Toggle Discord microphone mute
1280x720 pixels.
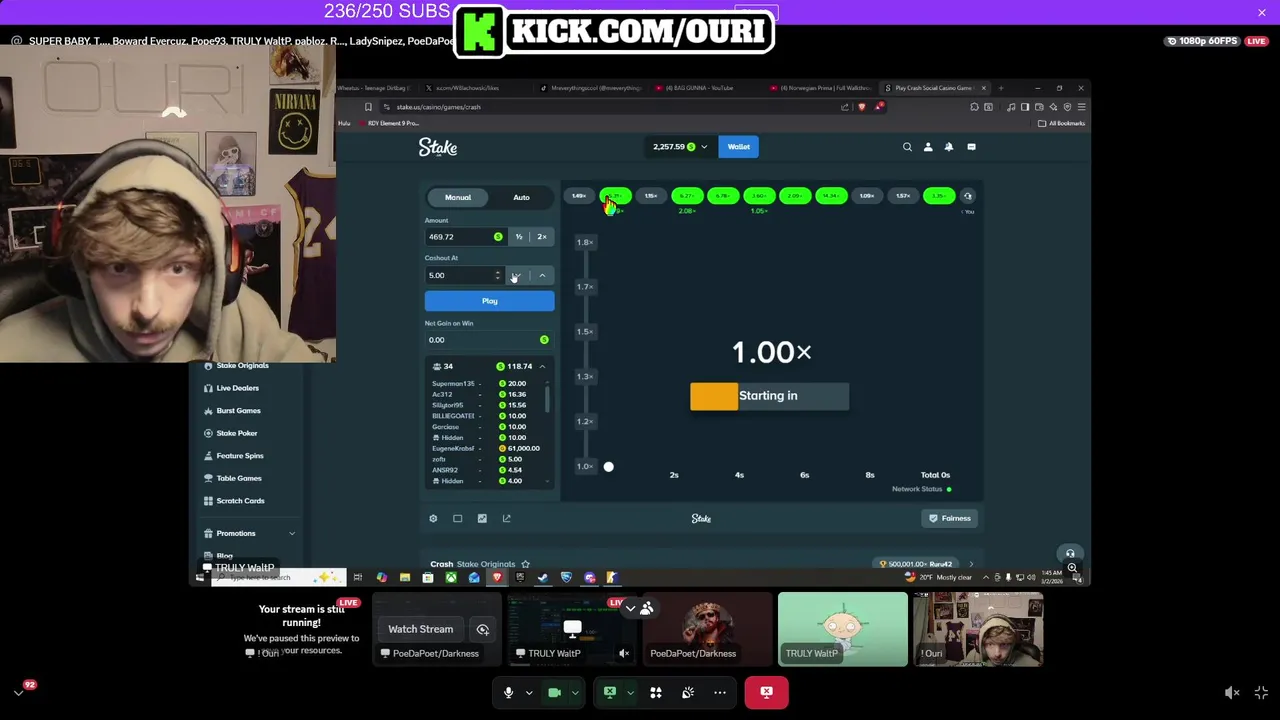point(508,692)
